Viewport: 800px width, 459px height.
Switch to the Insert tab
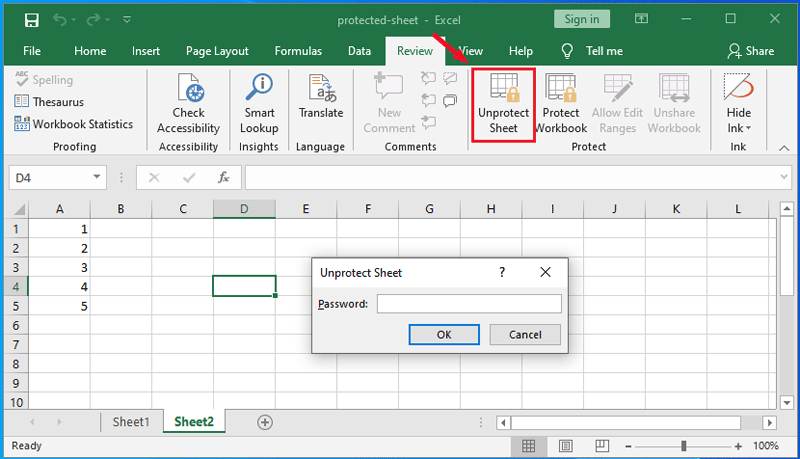click(146, 51)
